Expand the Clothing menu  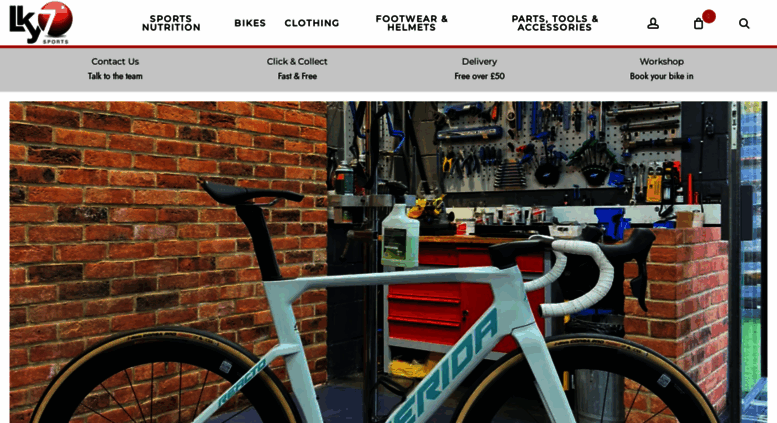tap(312, 23)
